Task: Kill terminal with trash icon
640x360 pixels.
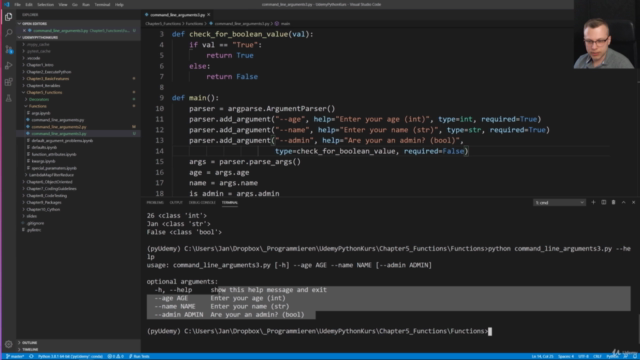Action: click(613, 202)
